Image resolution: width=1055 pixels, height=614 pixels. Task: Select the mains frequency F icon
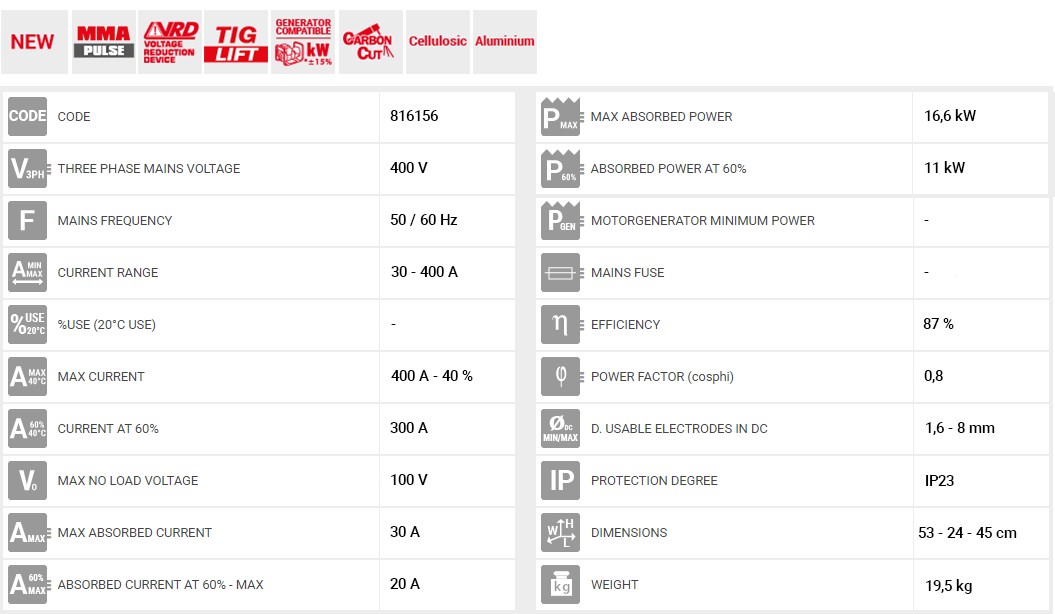click(x=27, y=220)
